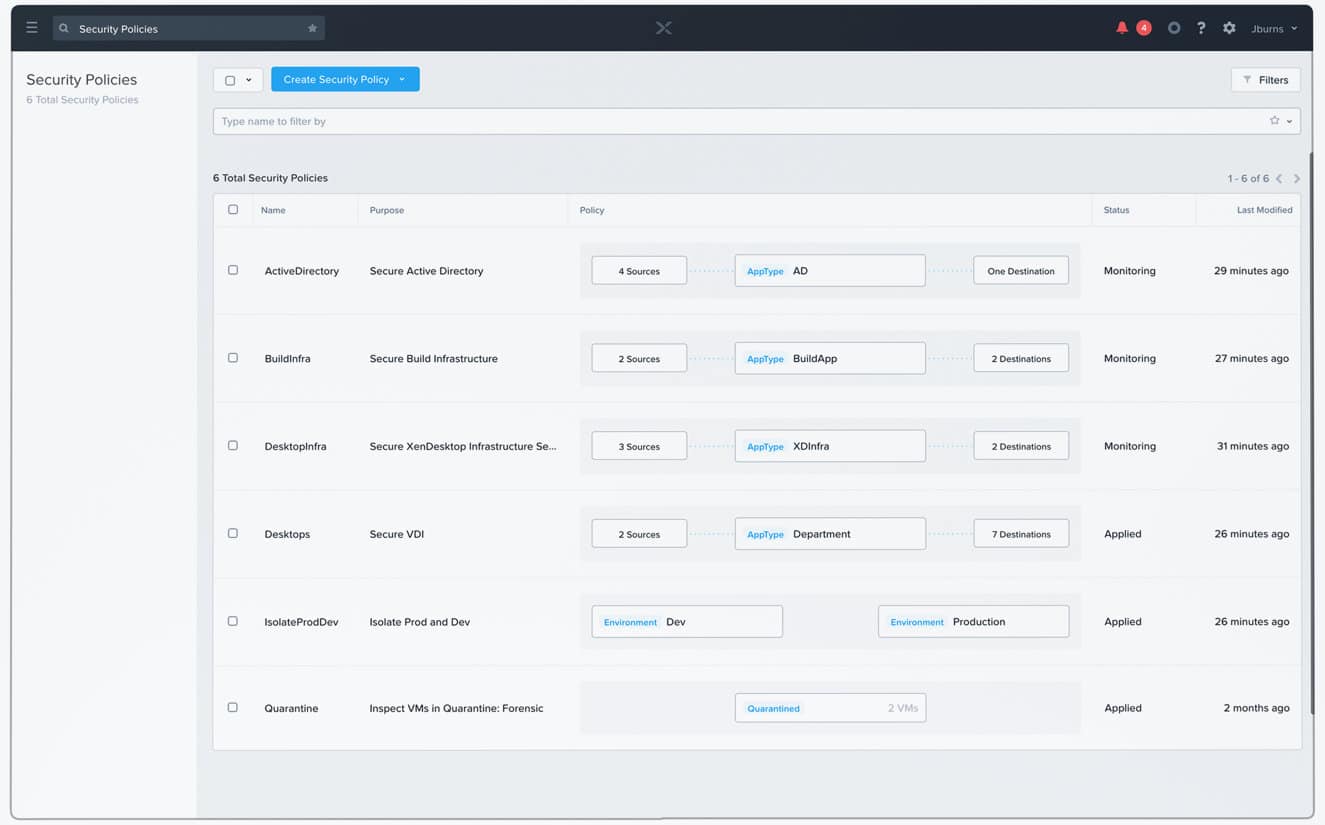Check the Quarantine policy row

(233, 707)
